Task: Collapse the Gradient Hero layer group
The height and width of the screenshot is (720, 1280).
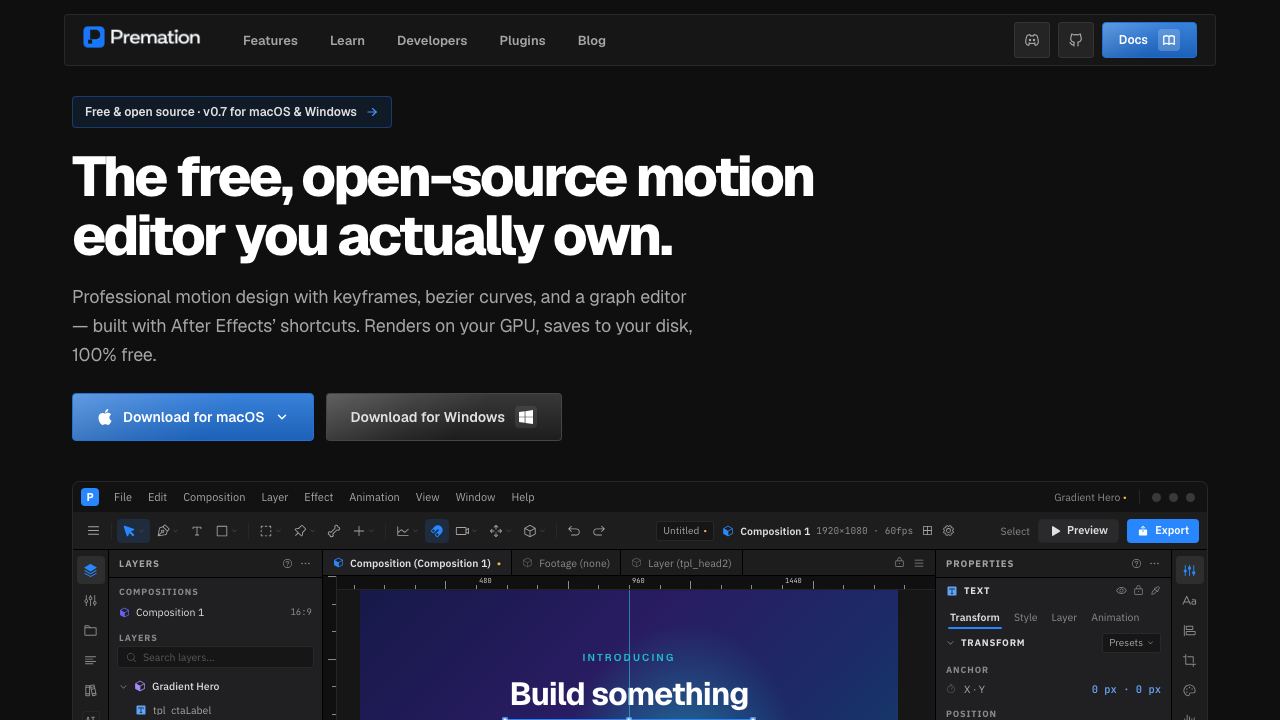Action: [x=124, y=687]
